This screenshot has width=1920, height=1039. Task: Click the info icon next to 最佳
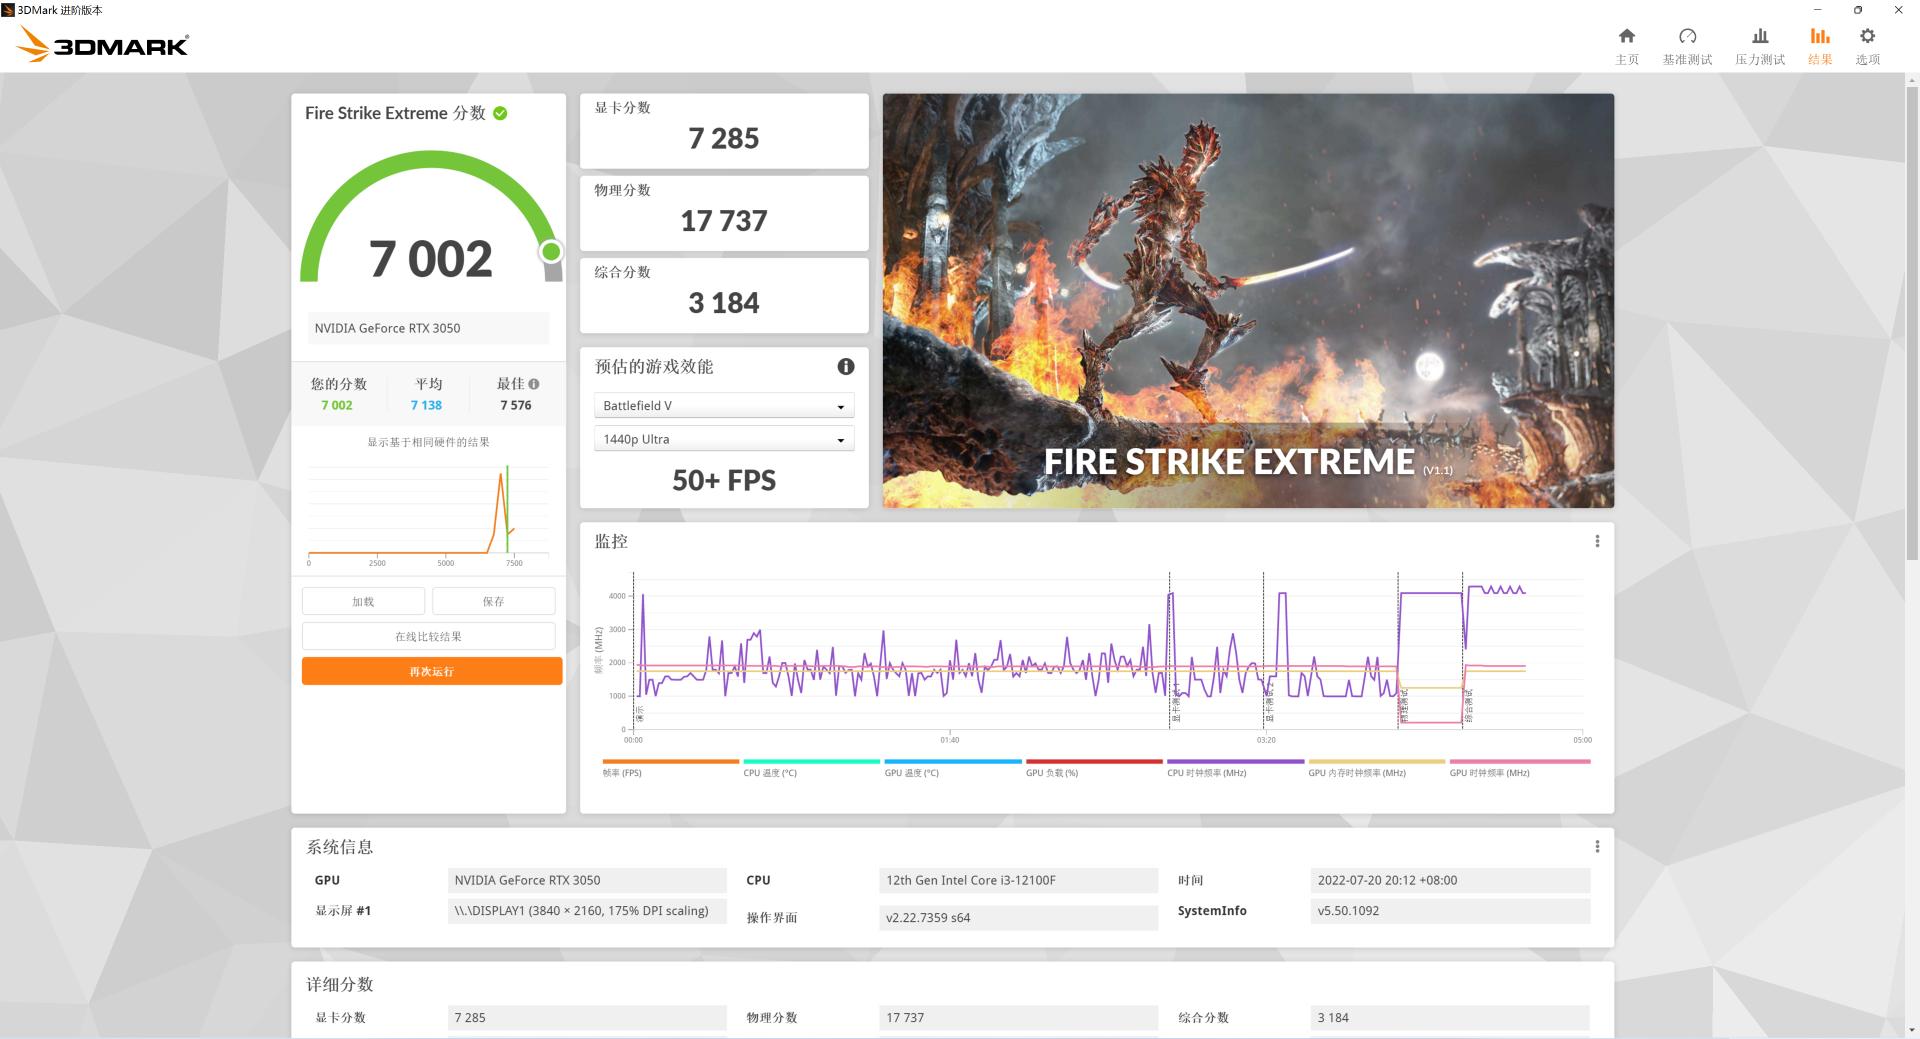[x=534, y=383]
